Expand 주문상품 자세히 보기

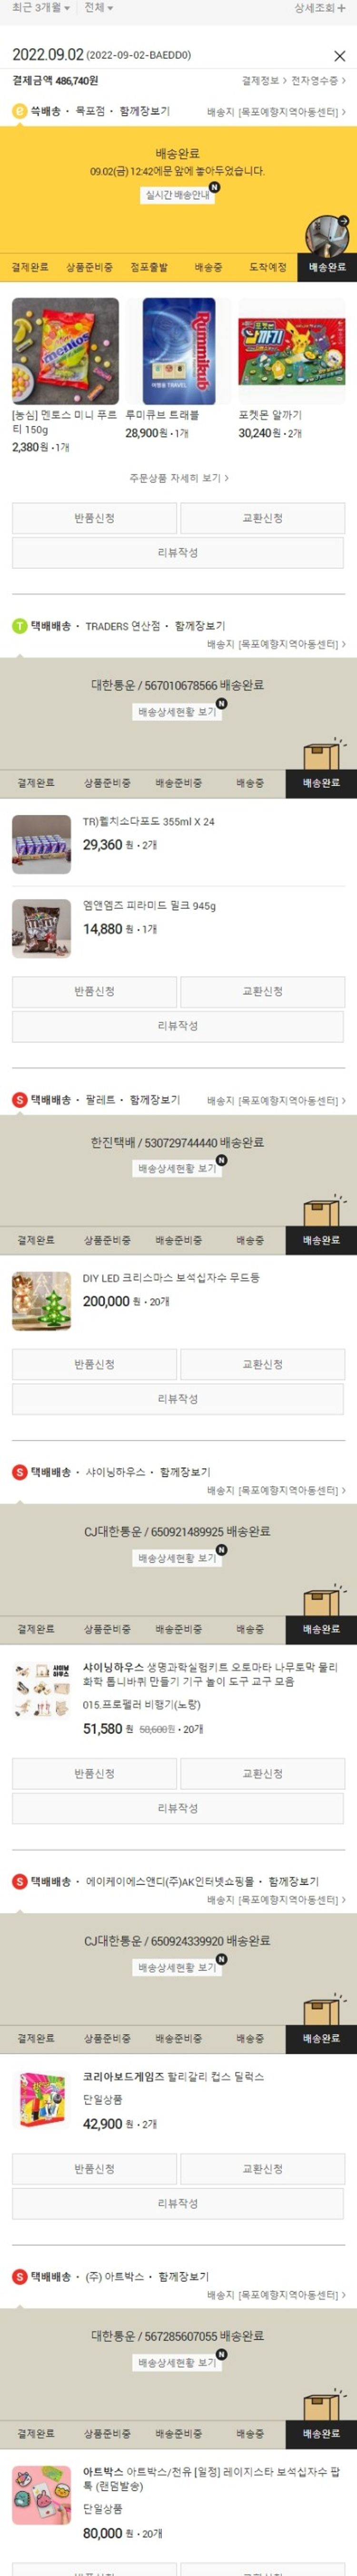(178, 478)
